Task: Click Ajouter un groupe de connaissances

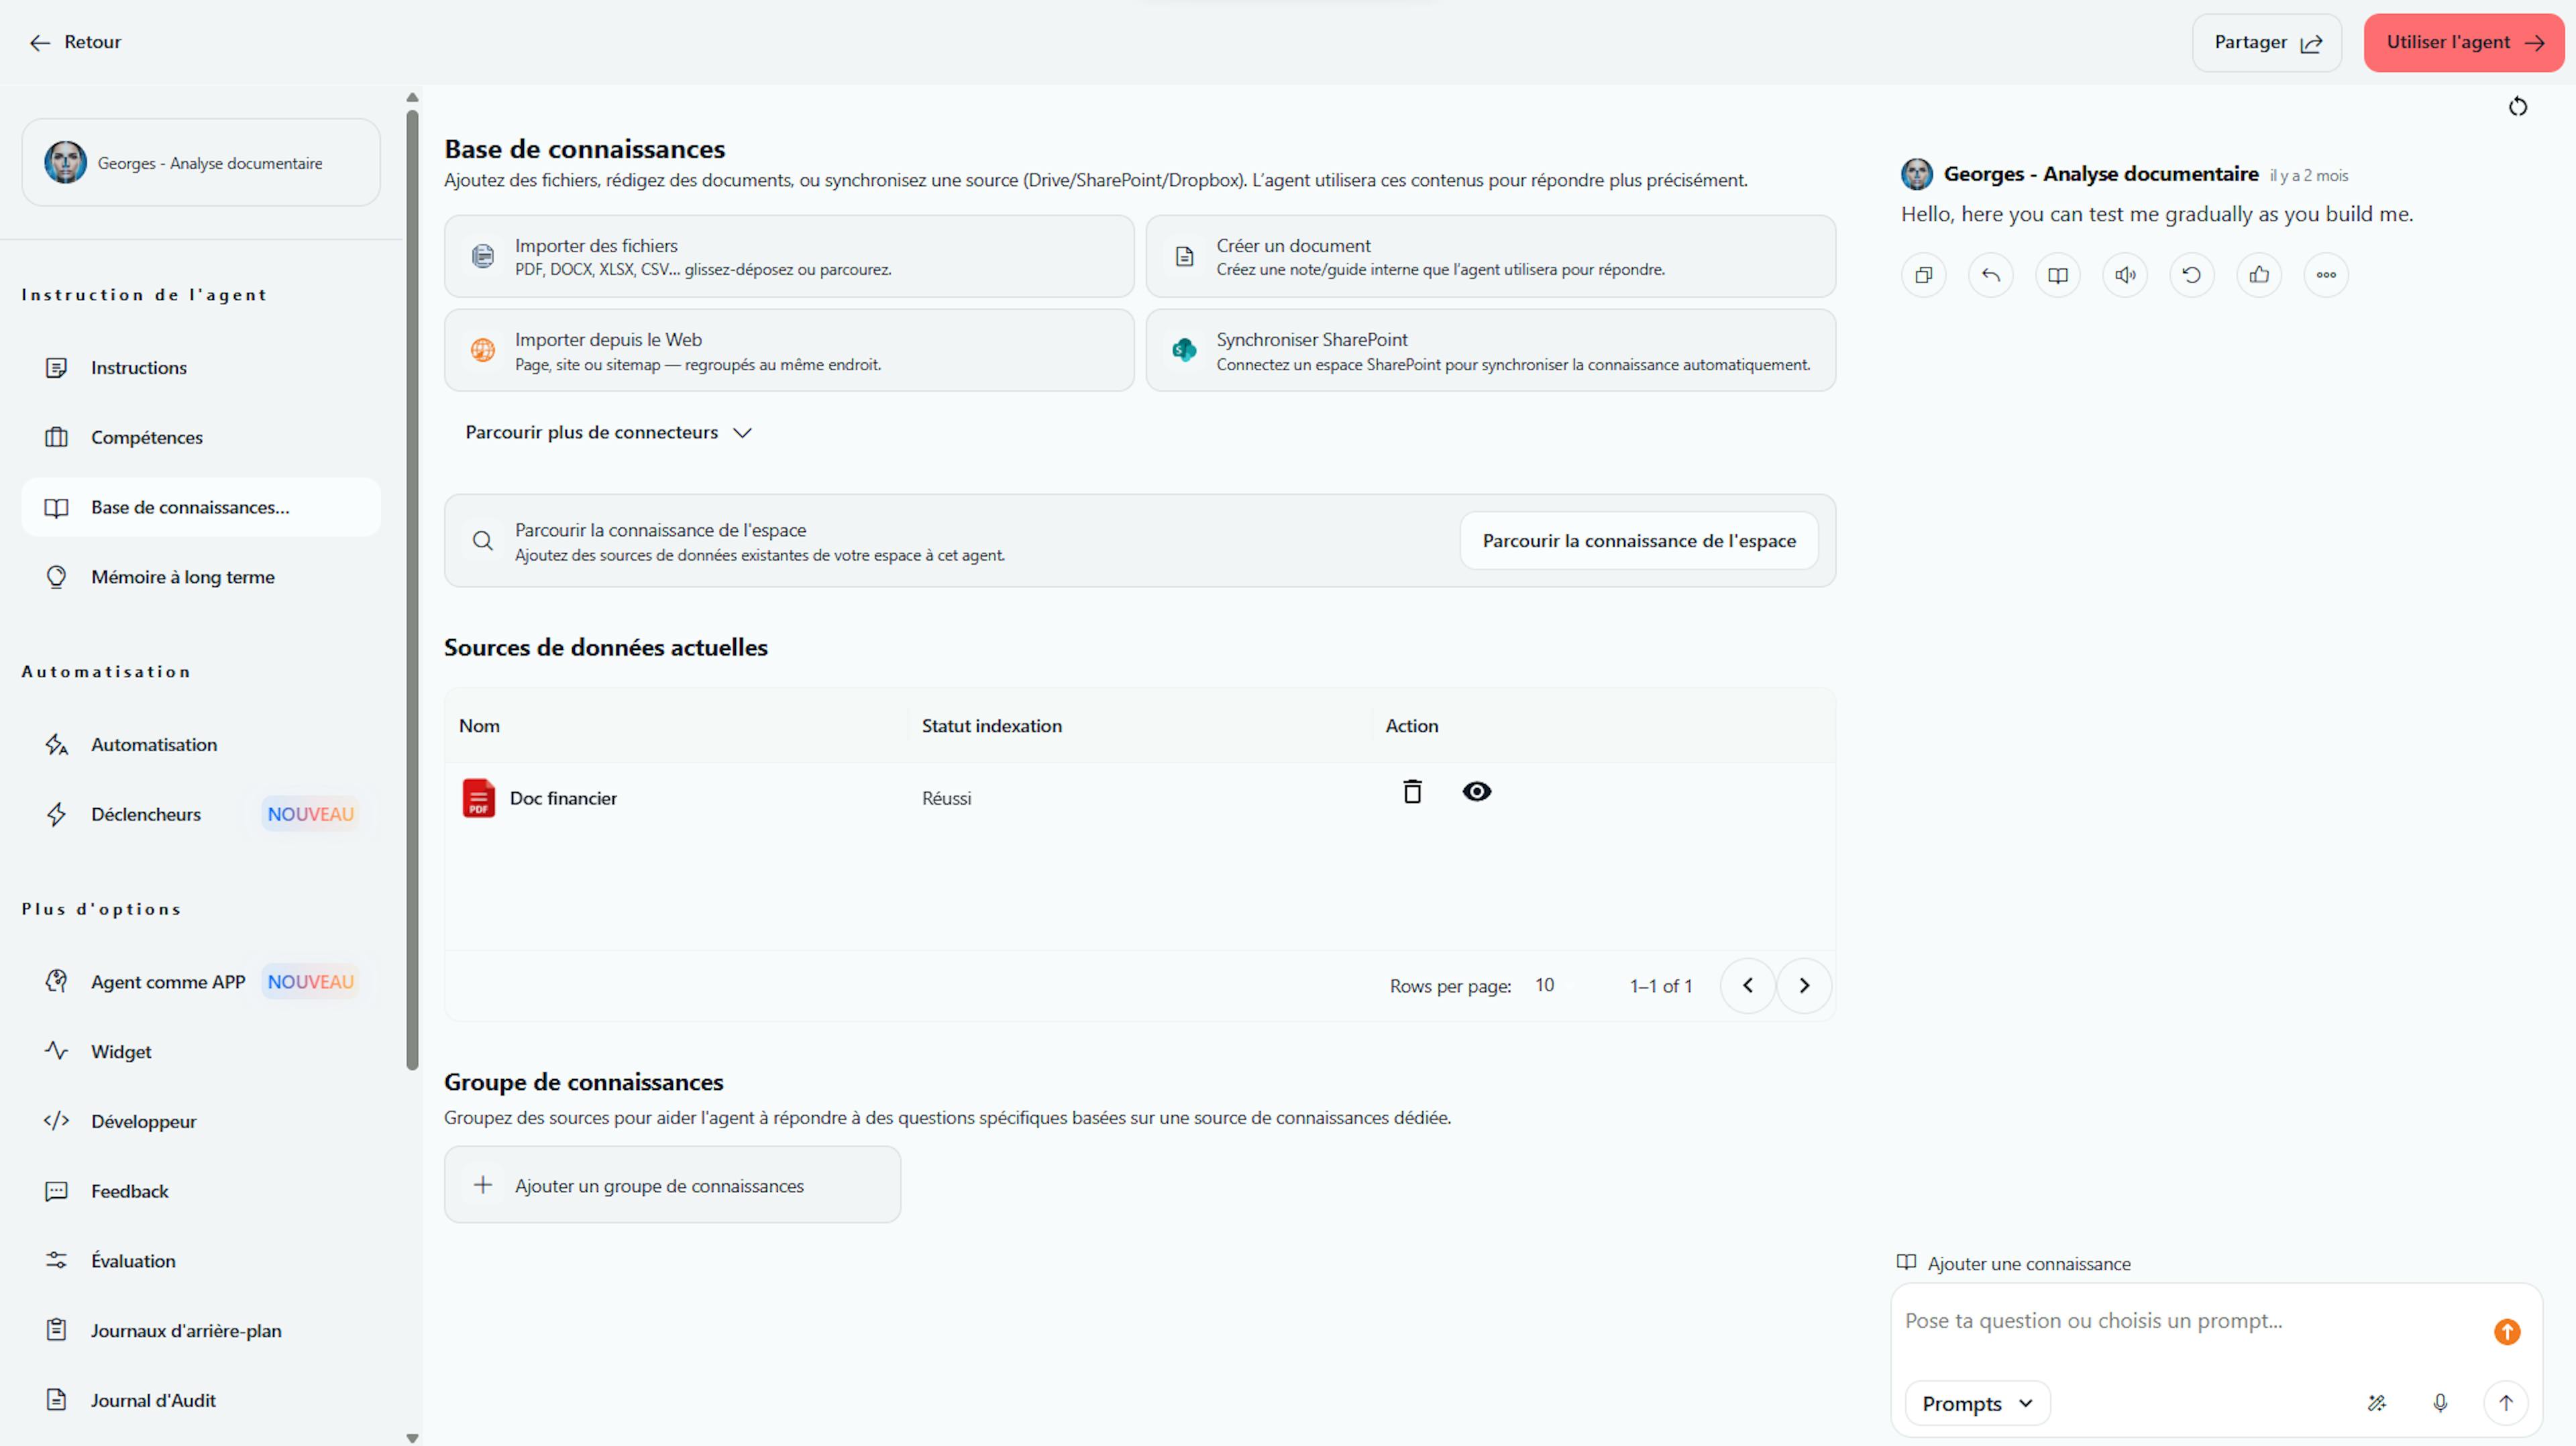Action: pyautogui.click(x=672, y=1185)
